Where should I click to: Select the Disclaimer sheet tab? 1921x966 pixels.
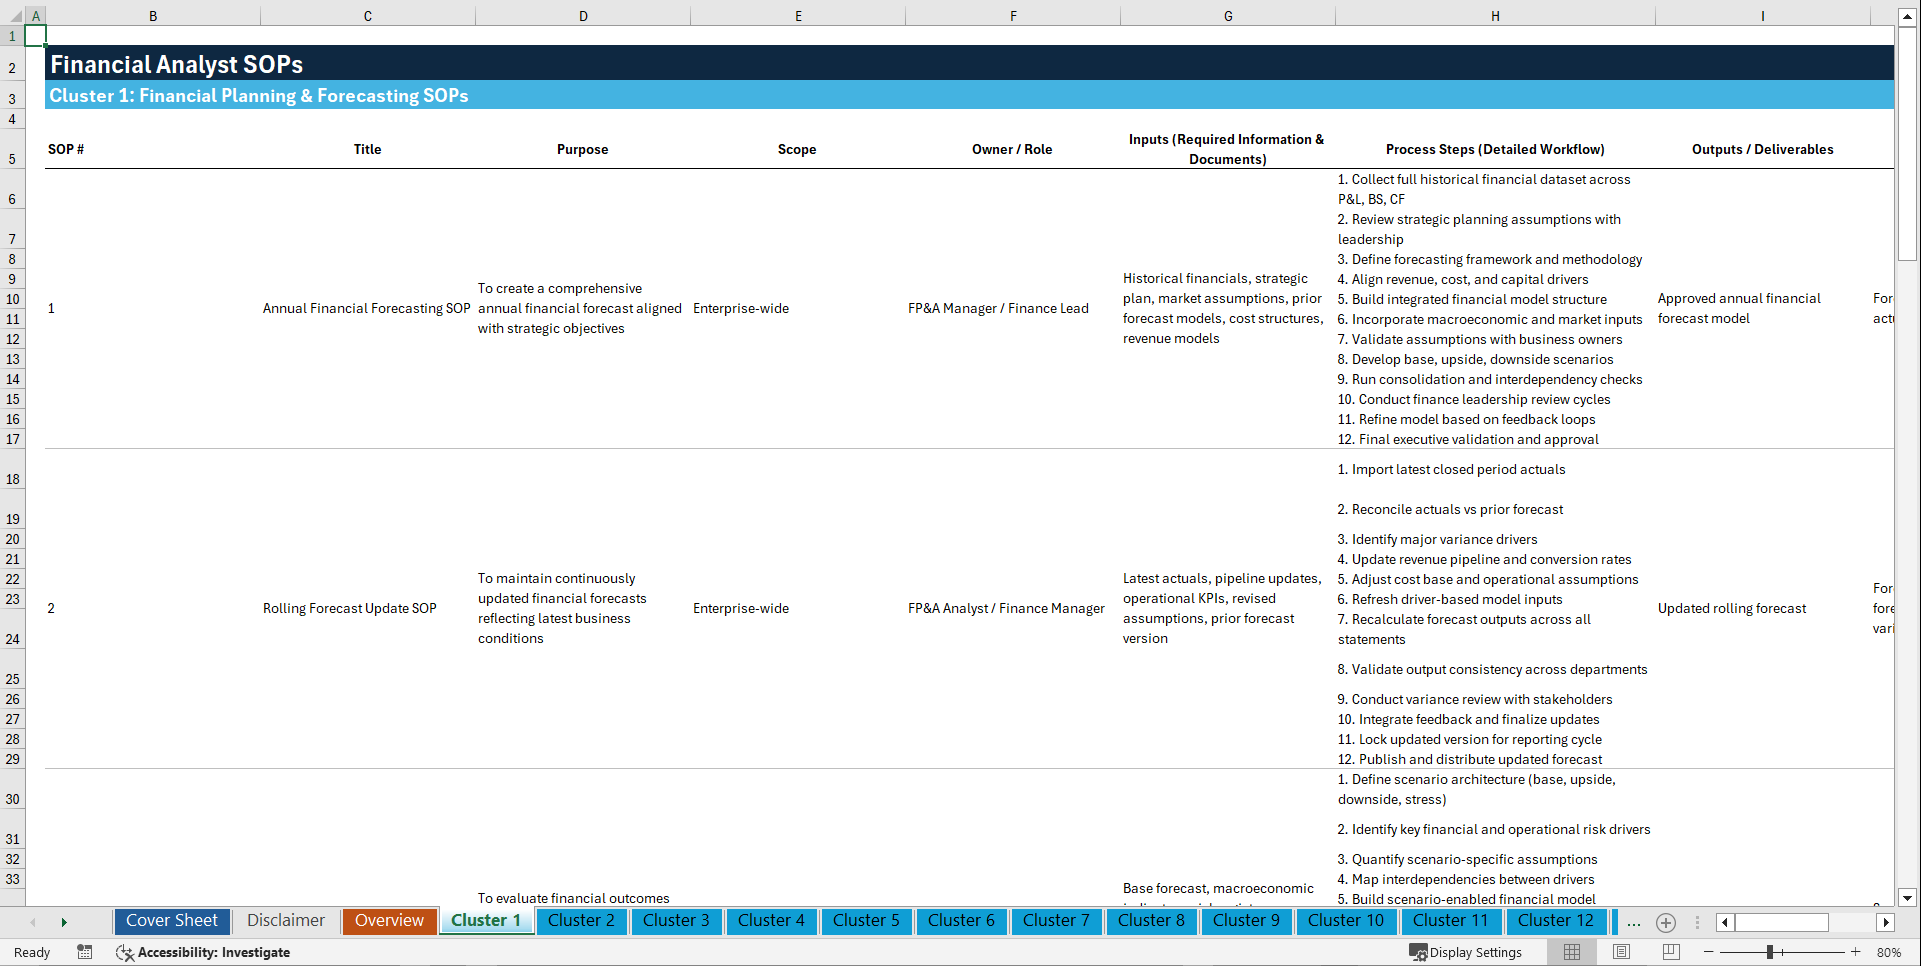(x=285, y=921)
